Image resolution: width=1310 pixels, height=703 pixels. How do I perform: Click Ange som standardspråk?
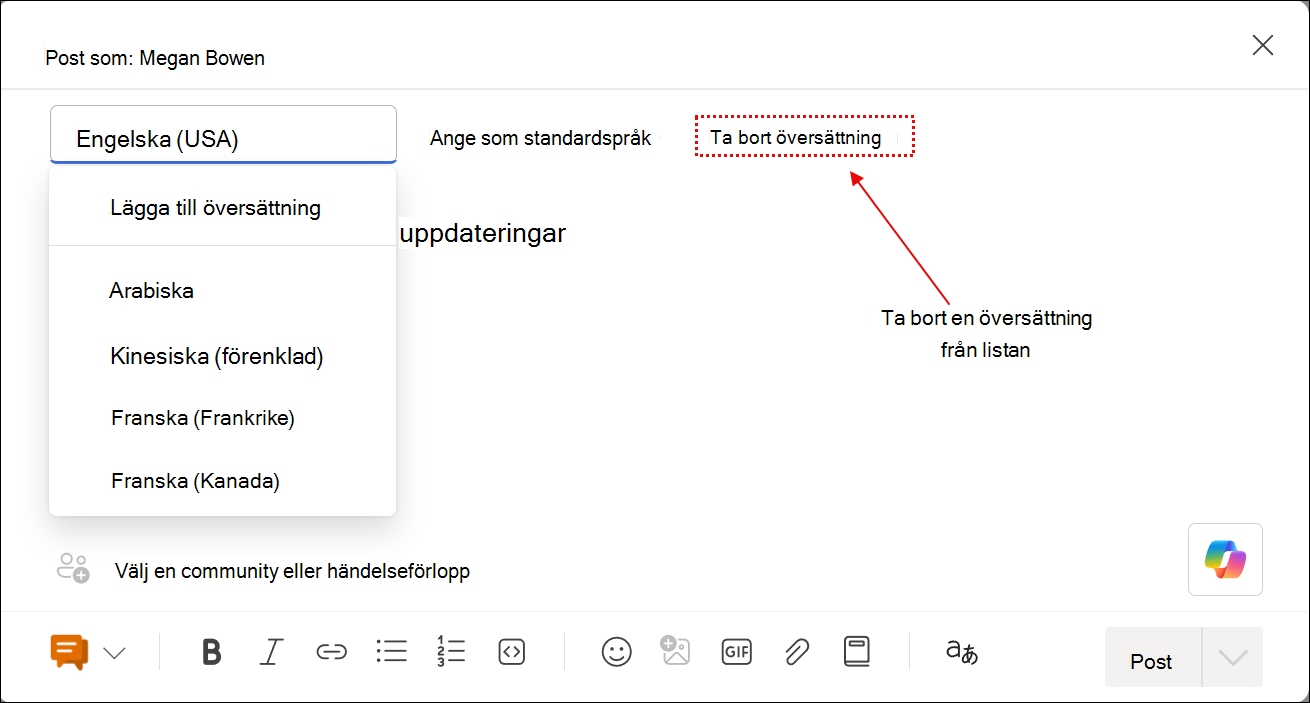tap(541, 138)
